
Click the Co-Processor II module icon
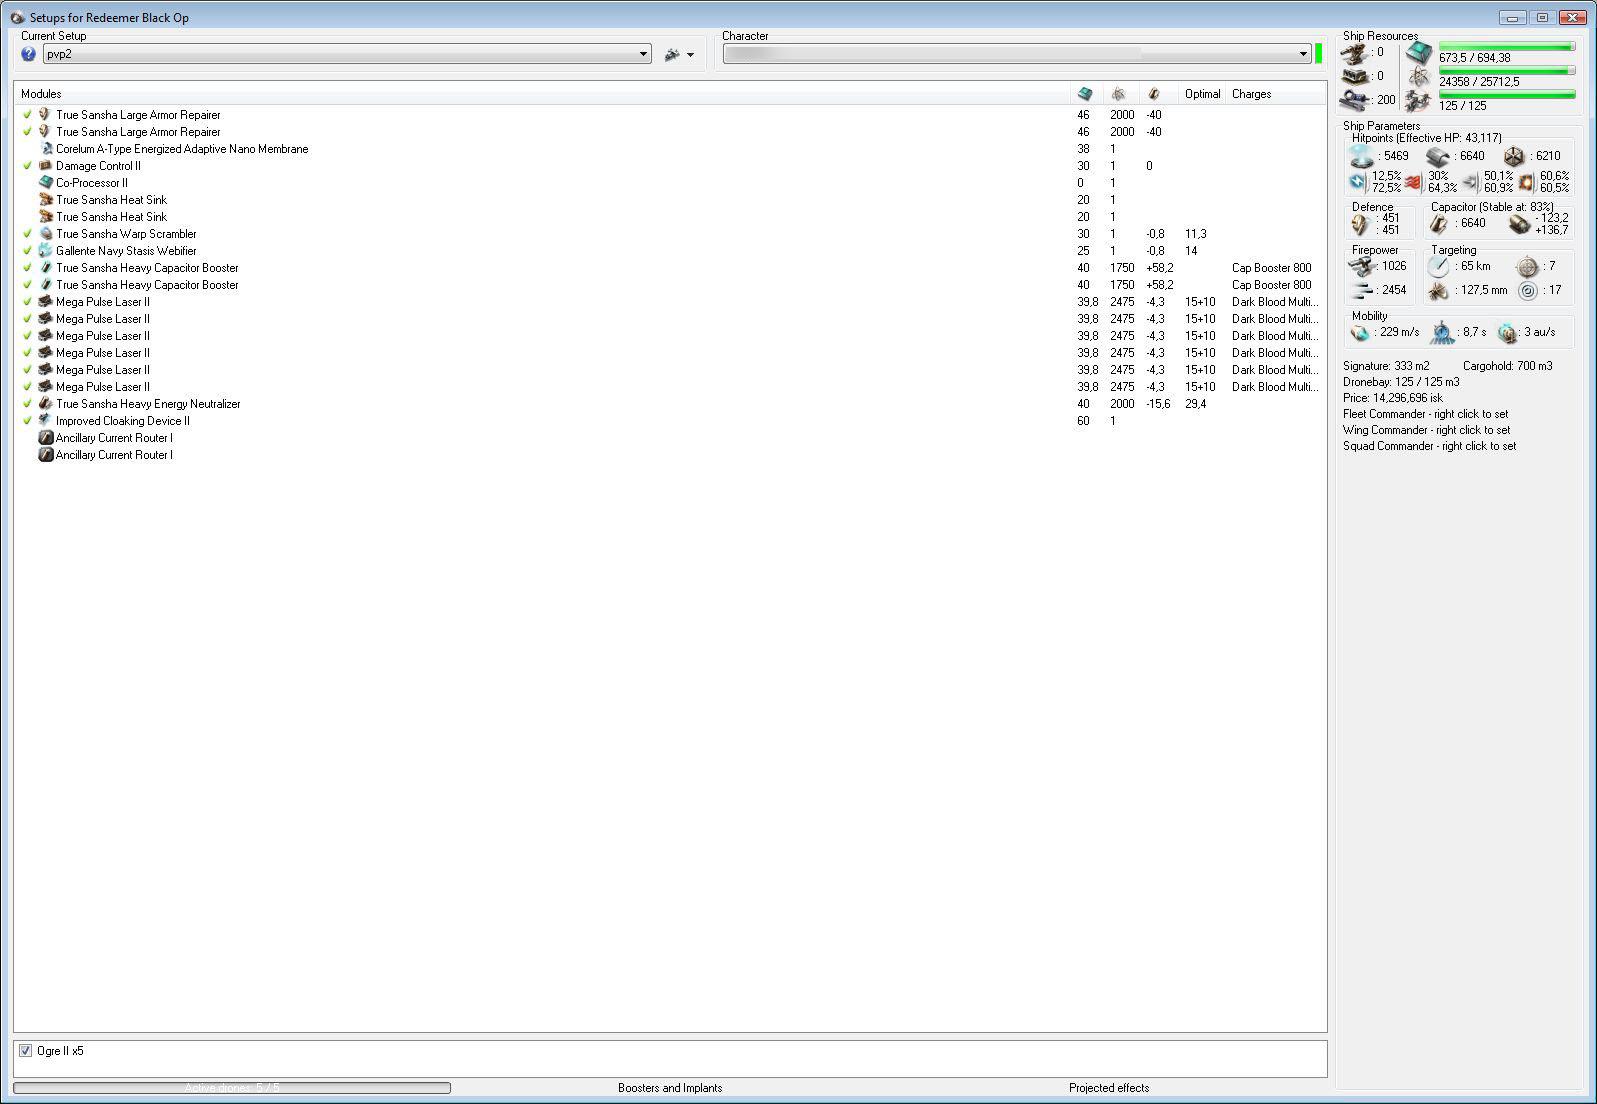tap(45, 183)
